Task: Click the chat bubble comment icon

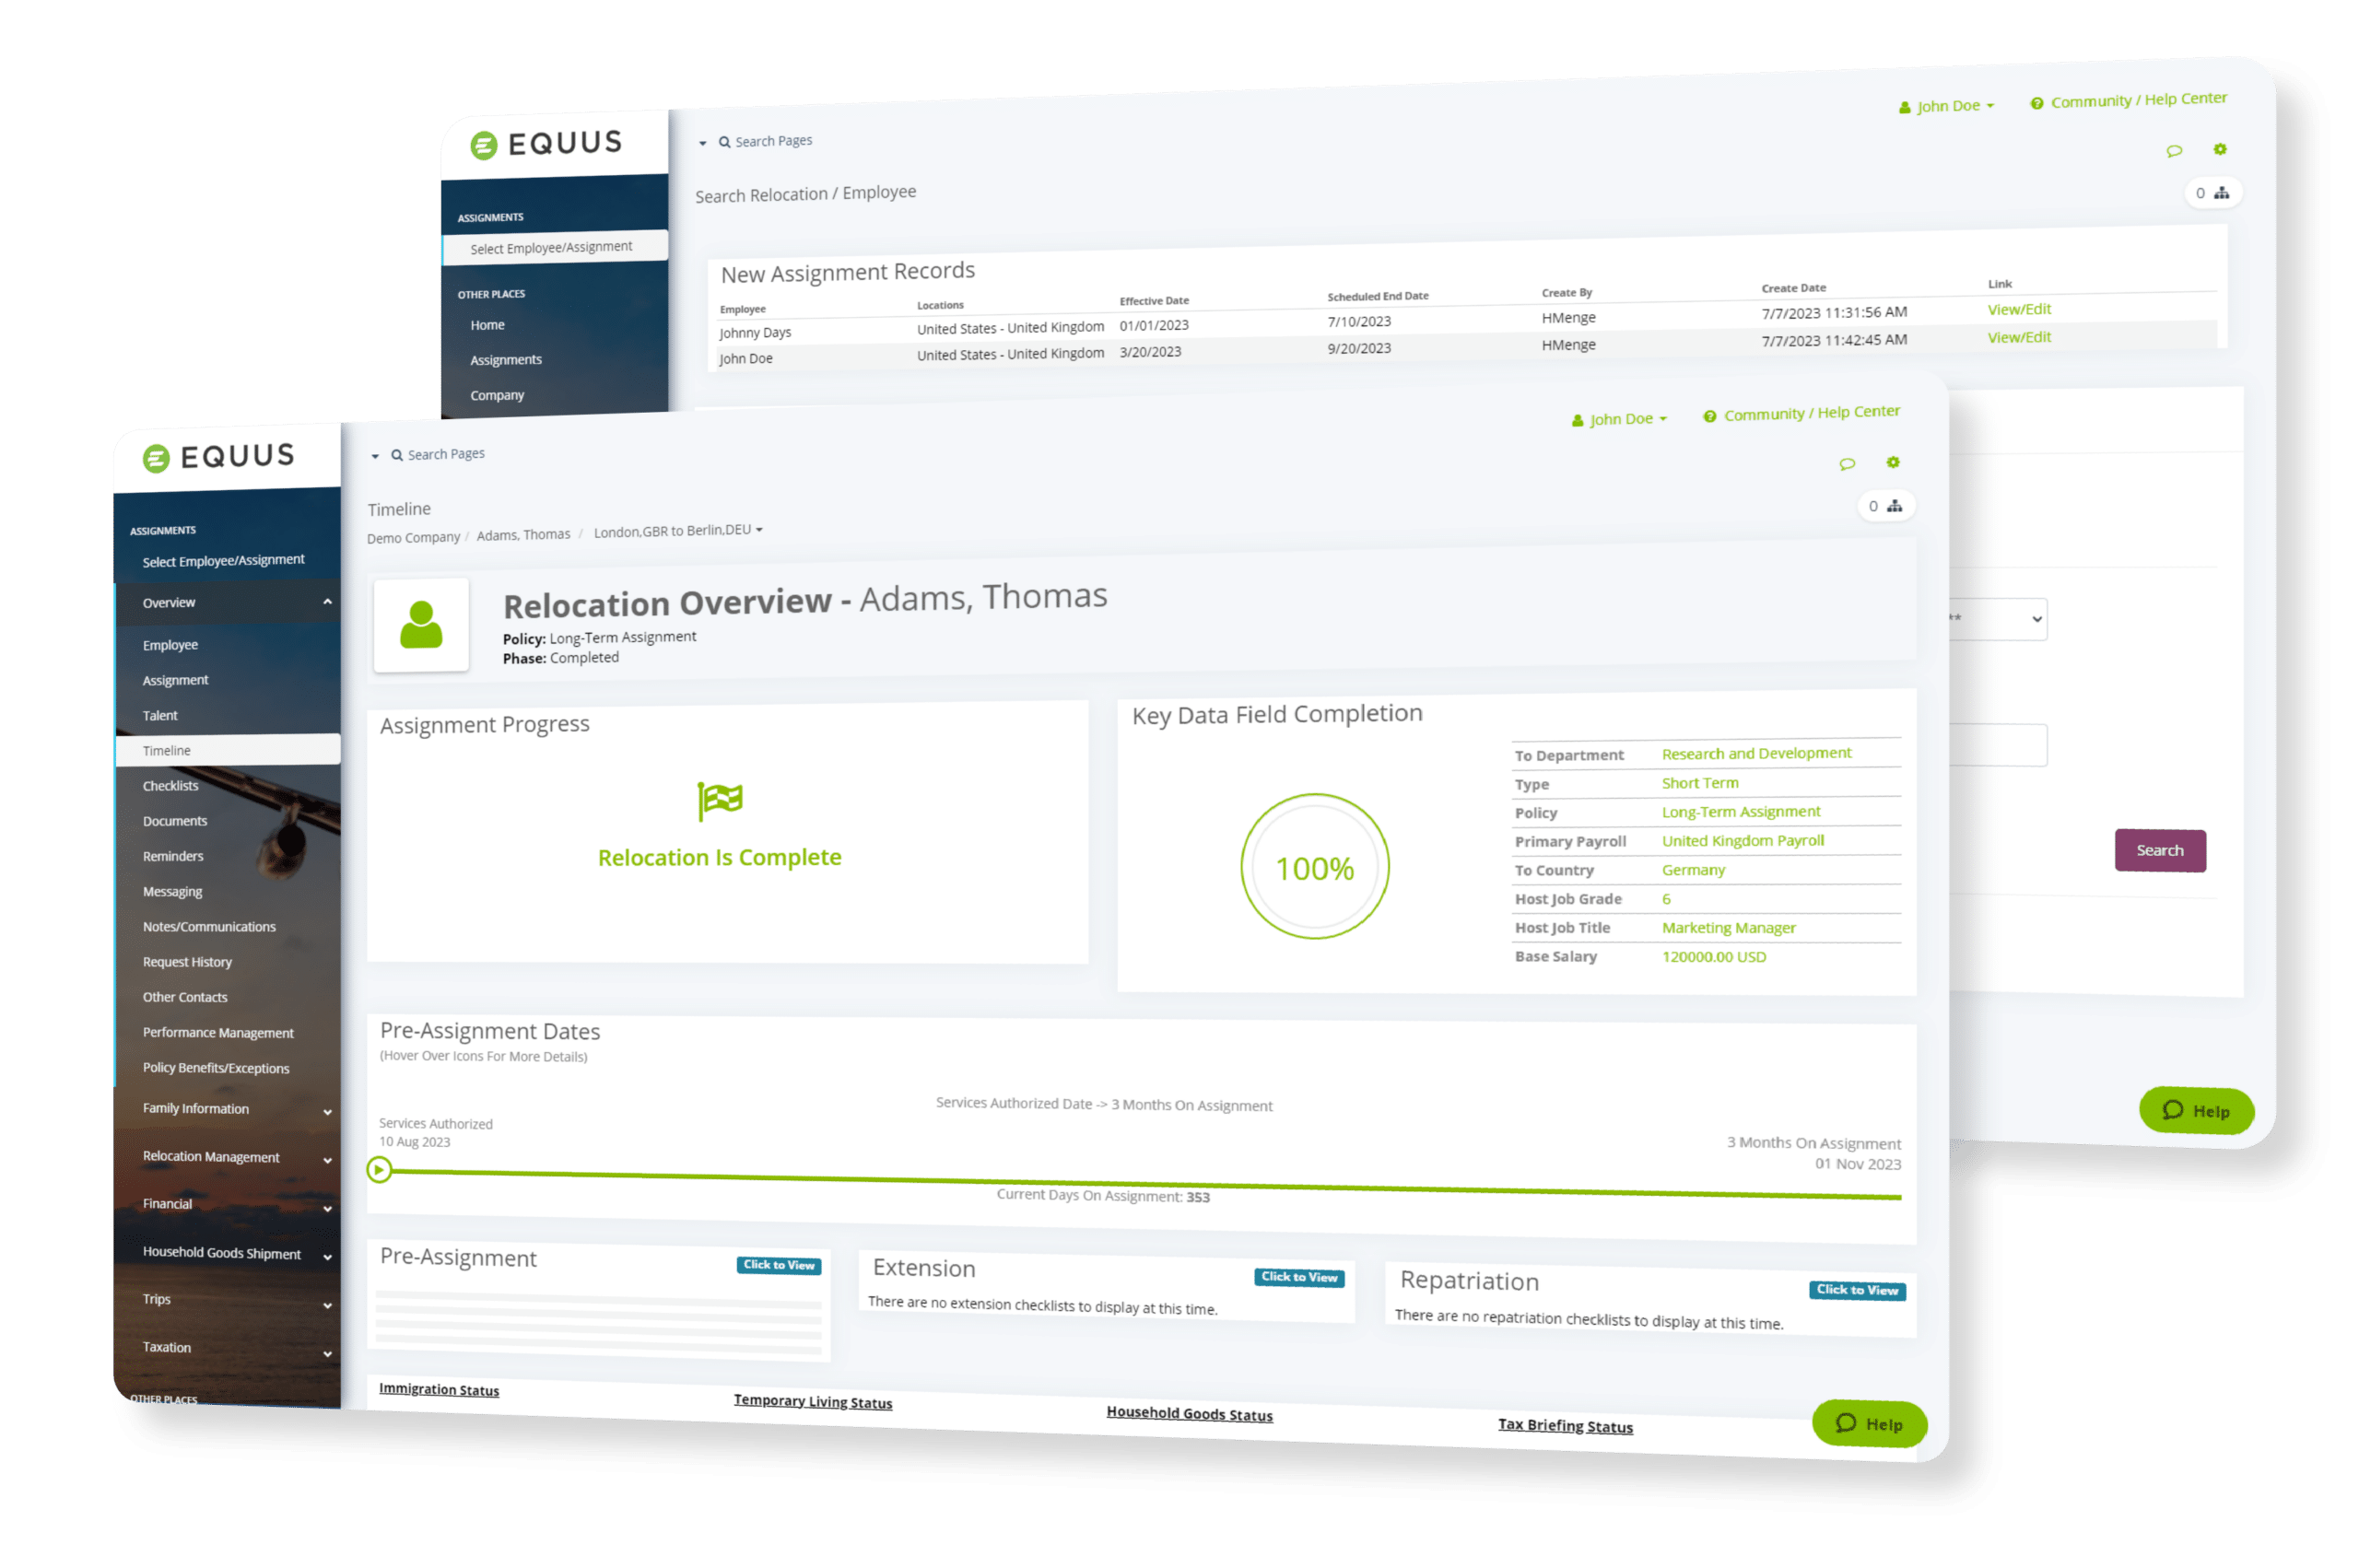Action: pyautogui.click(x=1848, y=461)
